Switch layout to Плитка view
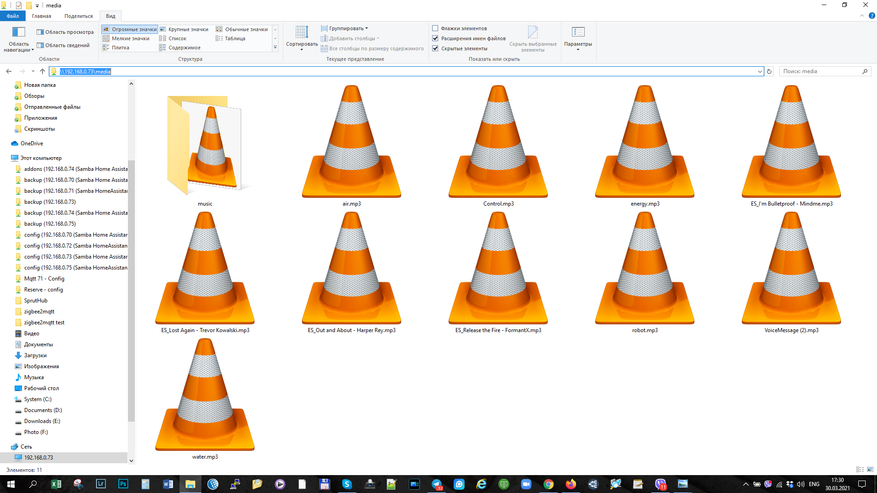 tap(116, 48)
